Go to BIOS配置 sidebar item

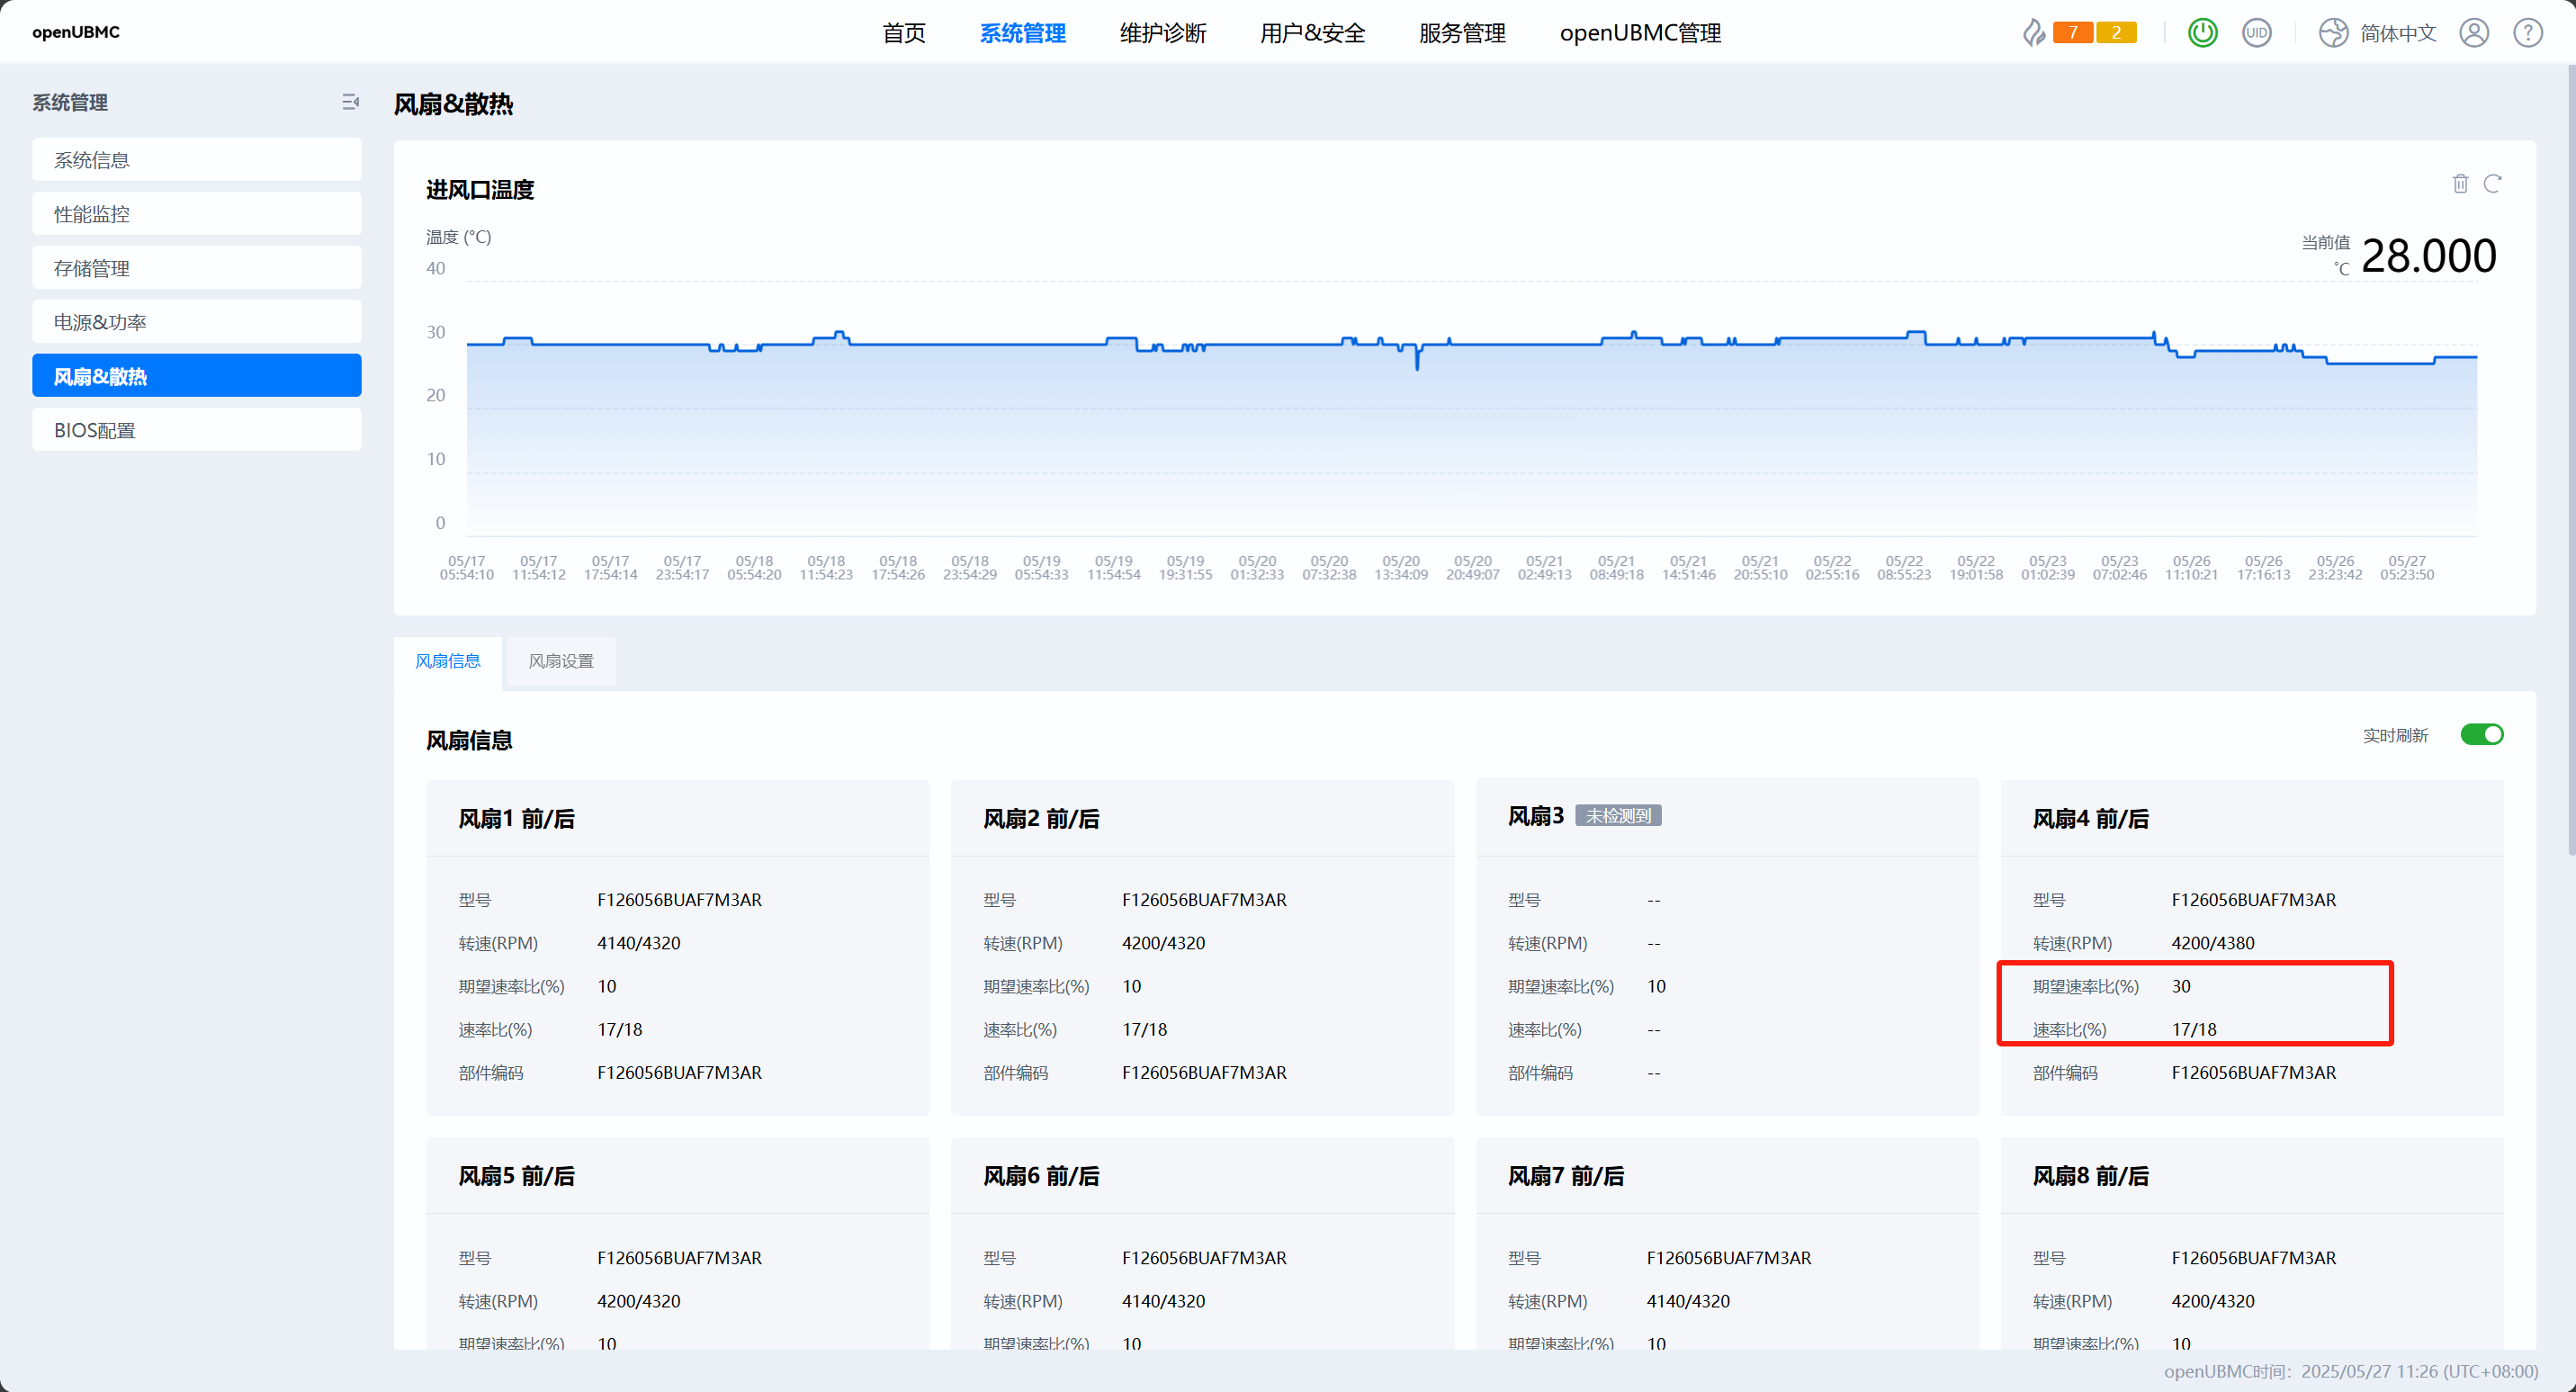click(196, 430)
